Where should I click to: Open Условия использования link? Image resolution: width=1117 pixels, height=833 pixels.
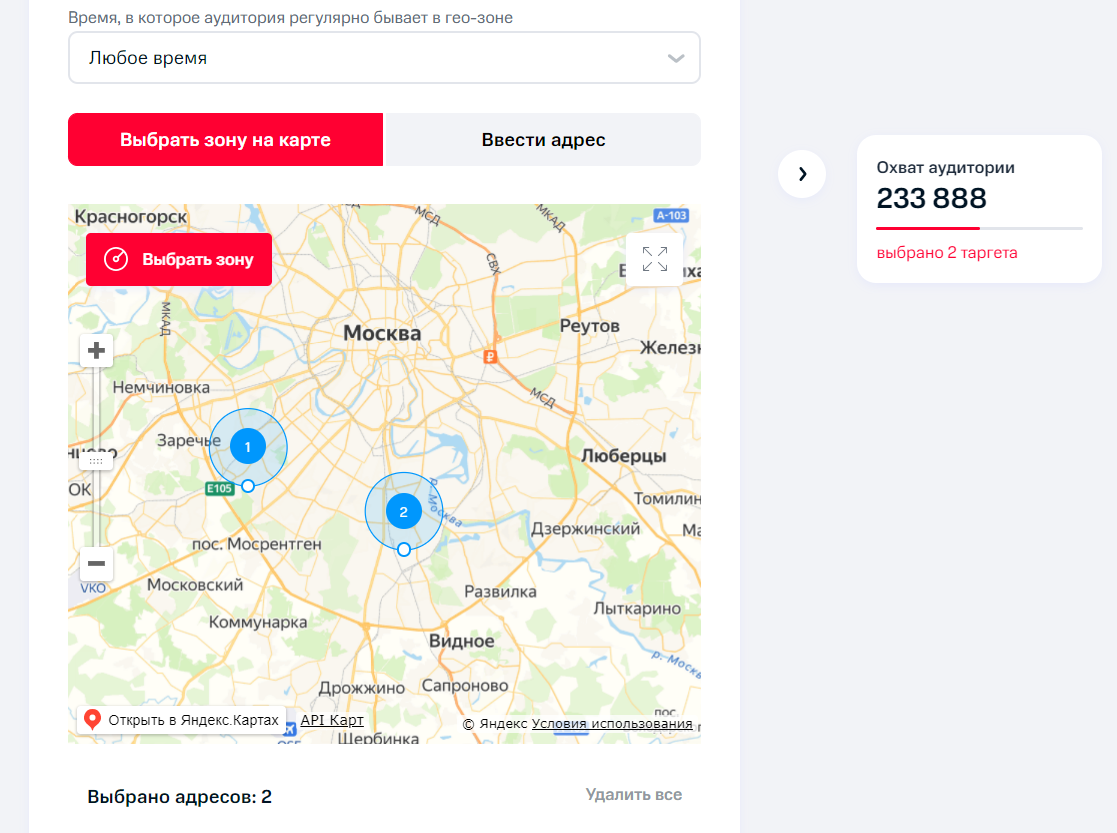tap(613, 722)
